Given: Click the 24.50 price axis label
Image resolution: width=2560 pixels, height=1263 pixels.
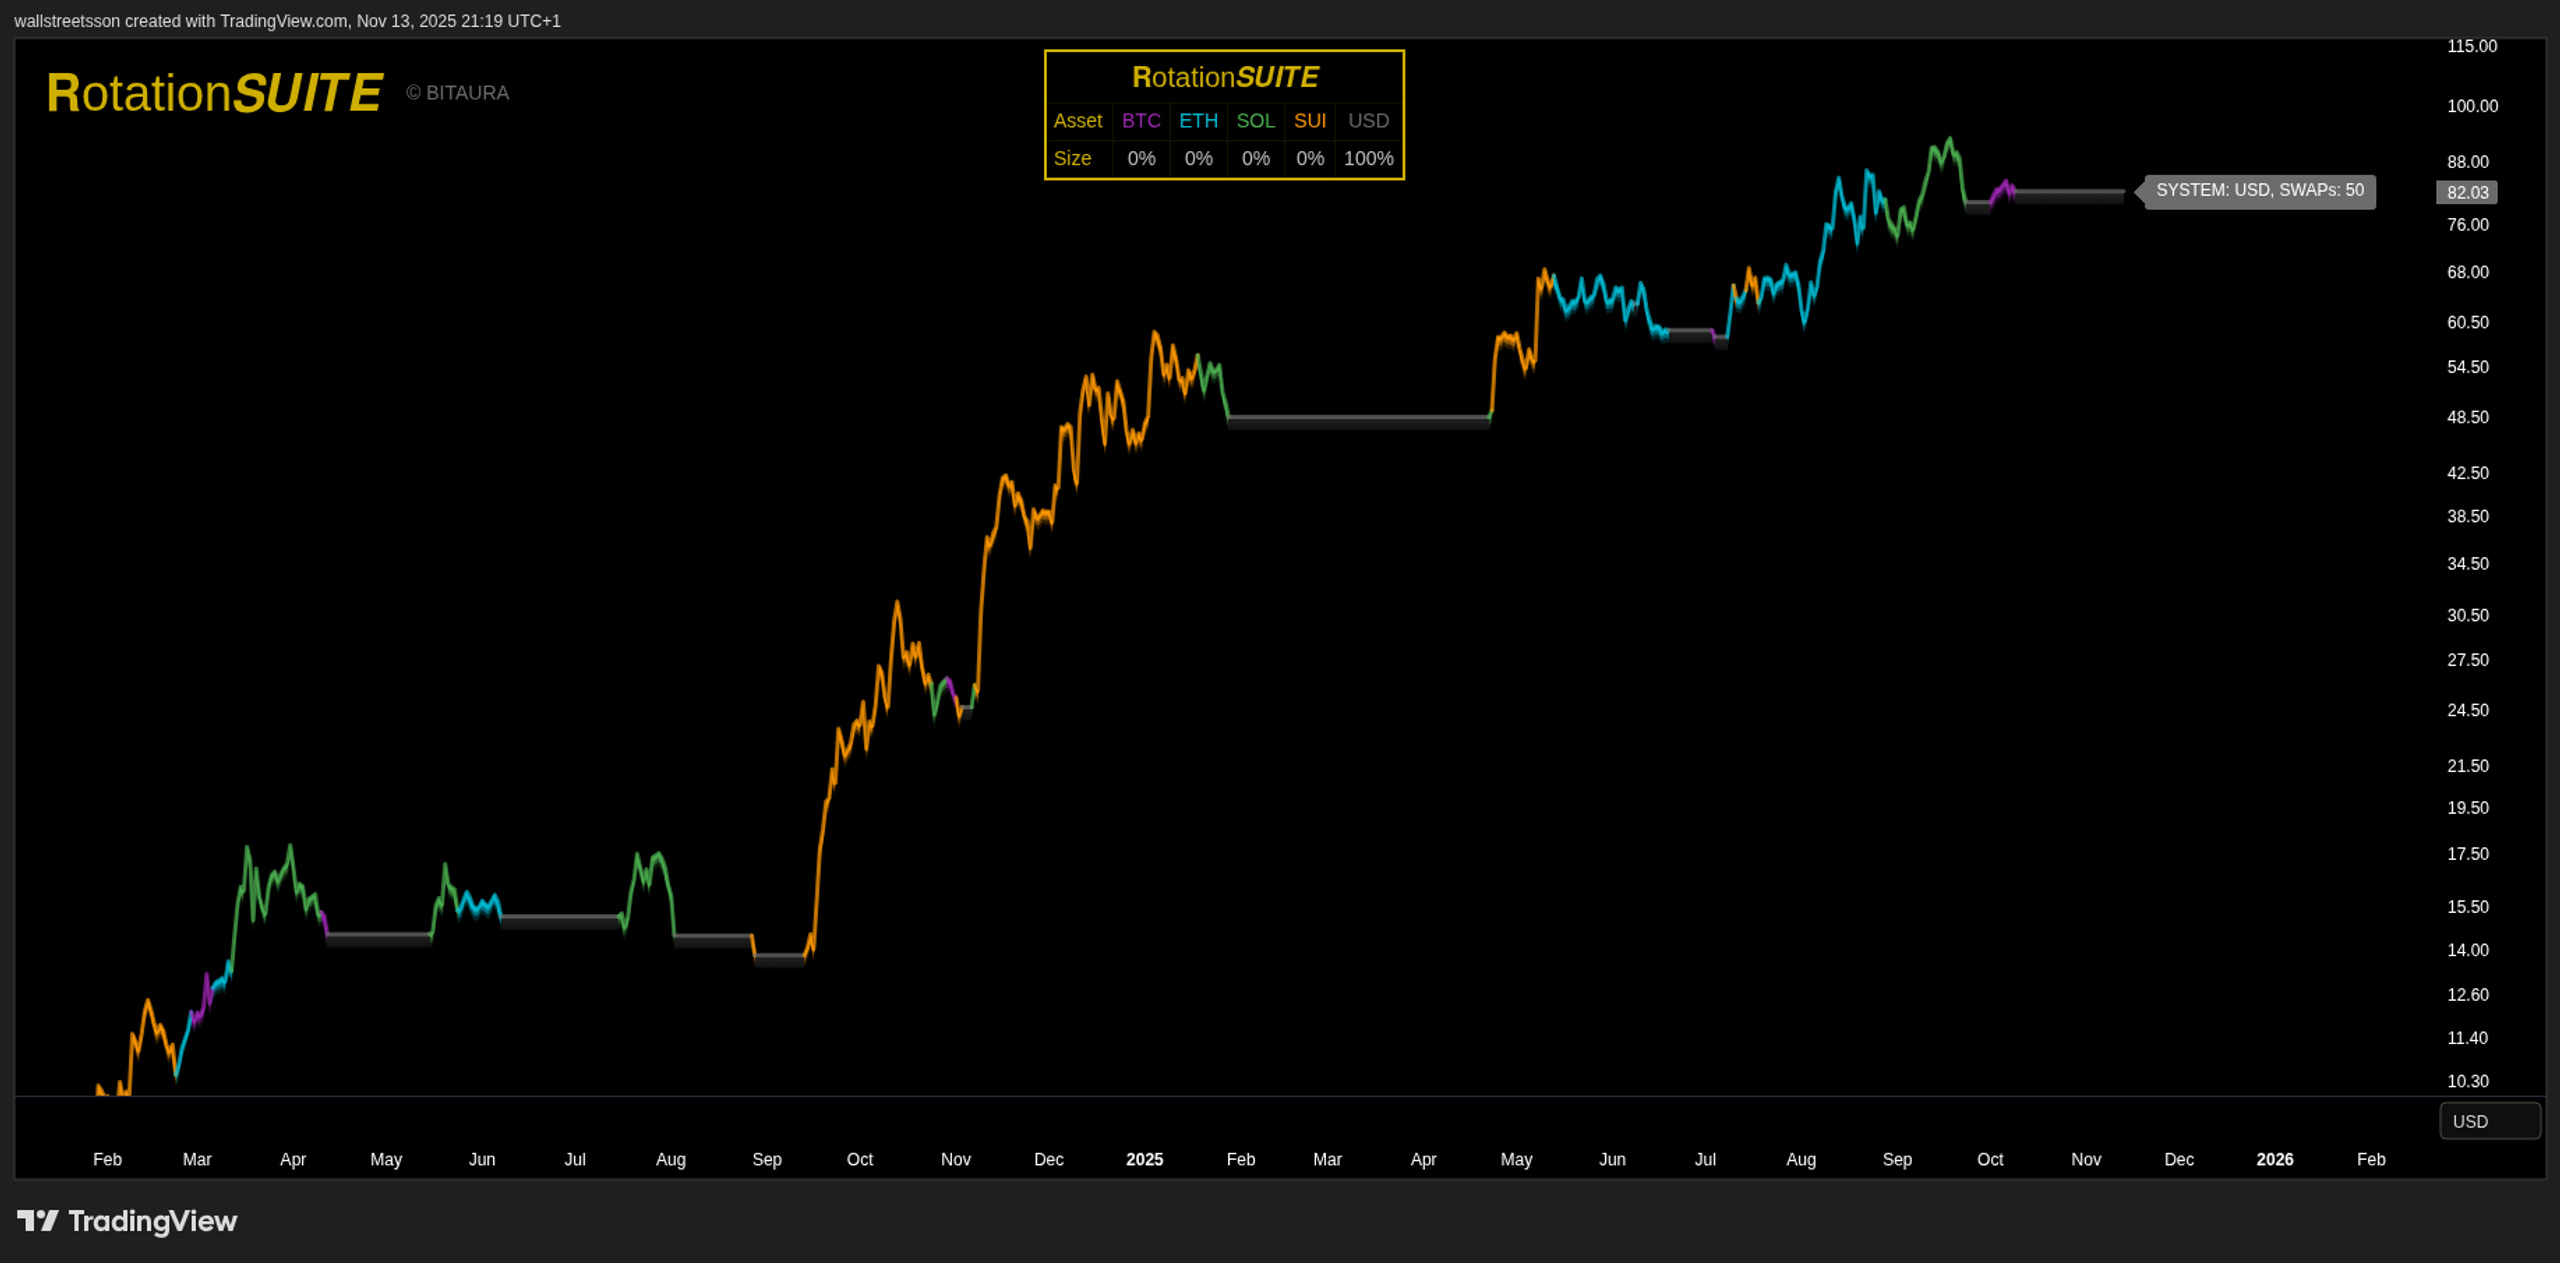Looking at the screenshot, I should [x=2468, y=710].
